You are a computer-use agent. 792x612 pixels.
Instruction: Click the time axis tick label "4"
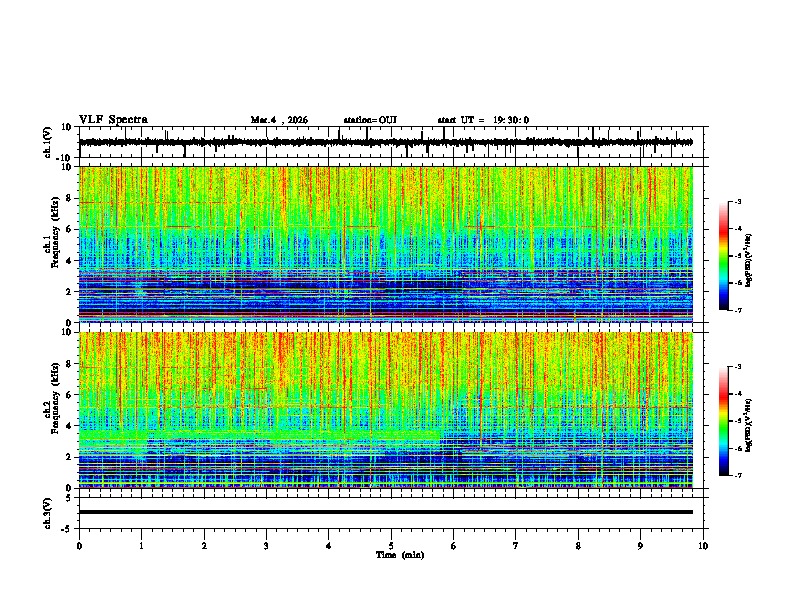tap(329, 546)
